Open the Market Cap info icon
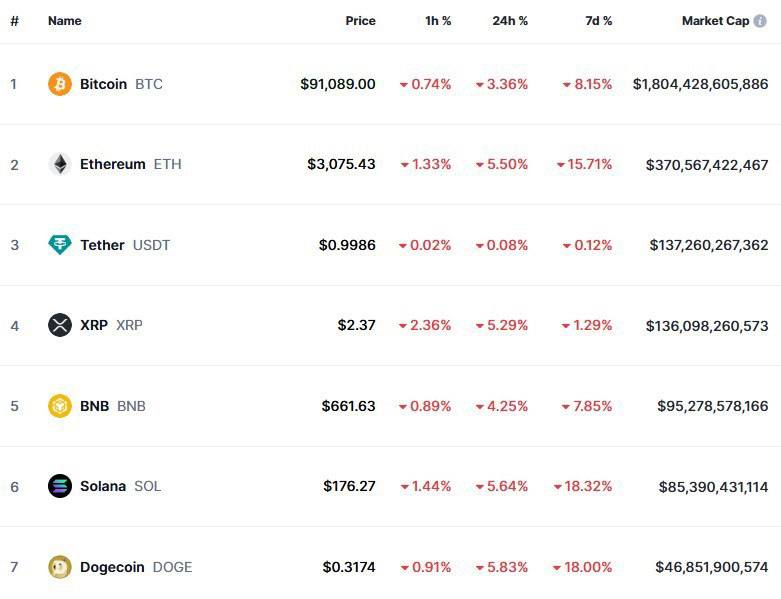The width and height of the screenshot is (781, 599). point(760,21)
